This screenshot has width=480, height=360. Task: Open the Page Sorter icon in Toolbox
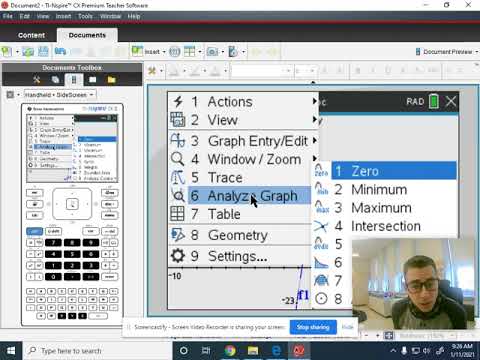pos(55,80)
